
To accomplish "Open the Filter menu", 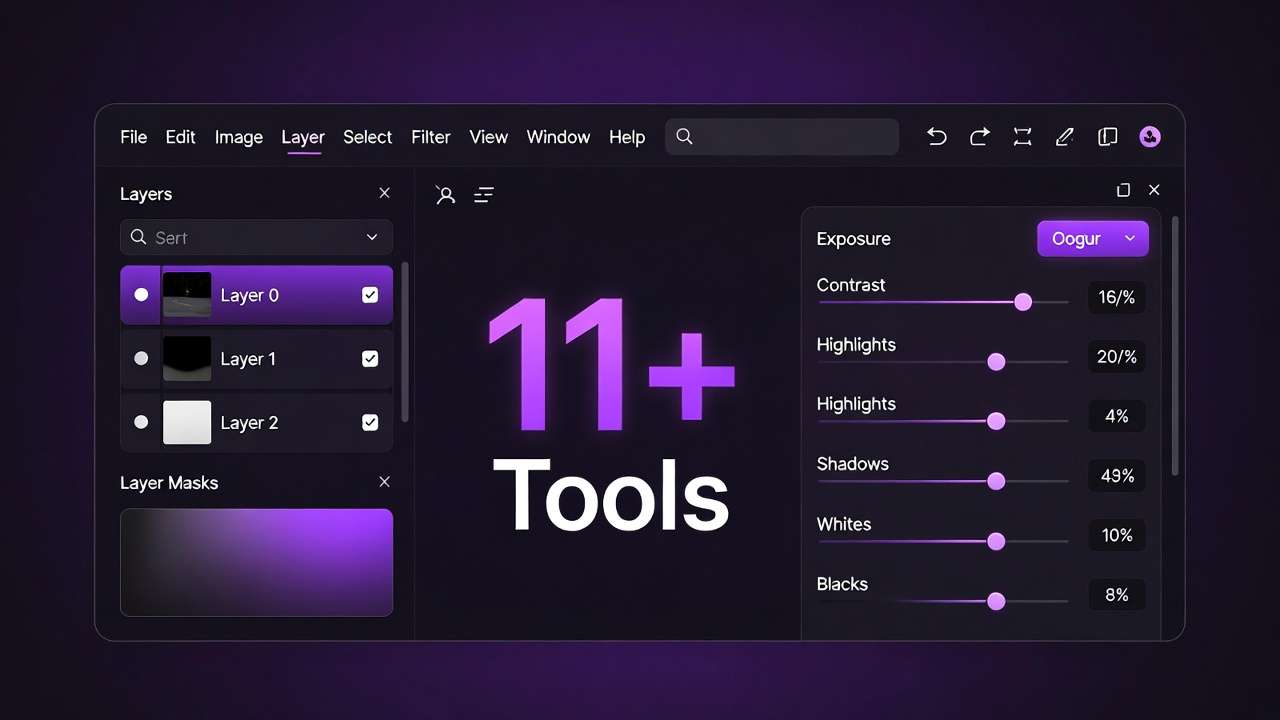I will 430,137.
